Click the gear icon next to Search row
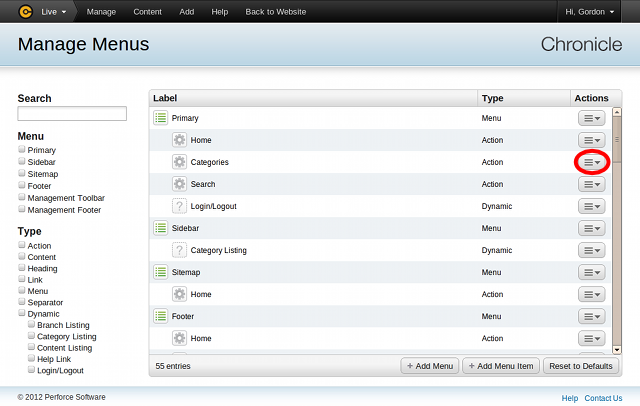 [179, 184]
